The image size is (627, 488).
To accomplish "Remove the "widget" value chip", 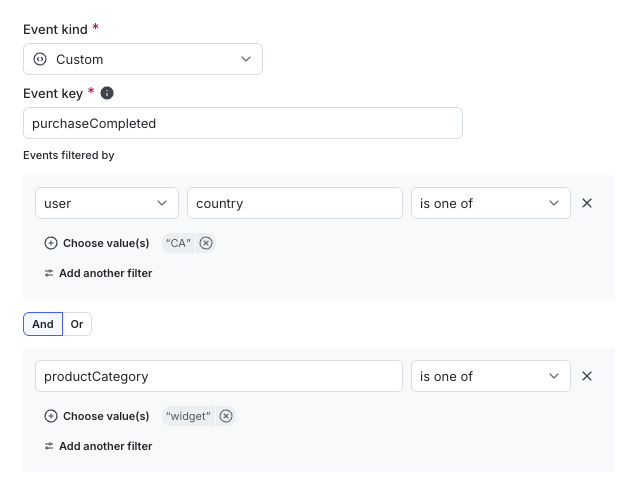I will click(x=226, y=416).
